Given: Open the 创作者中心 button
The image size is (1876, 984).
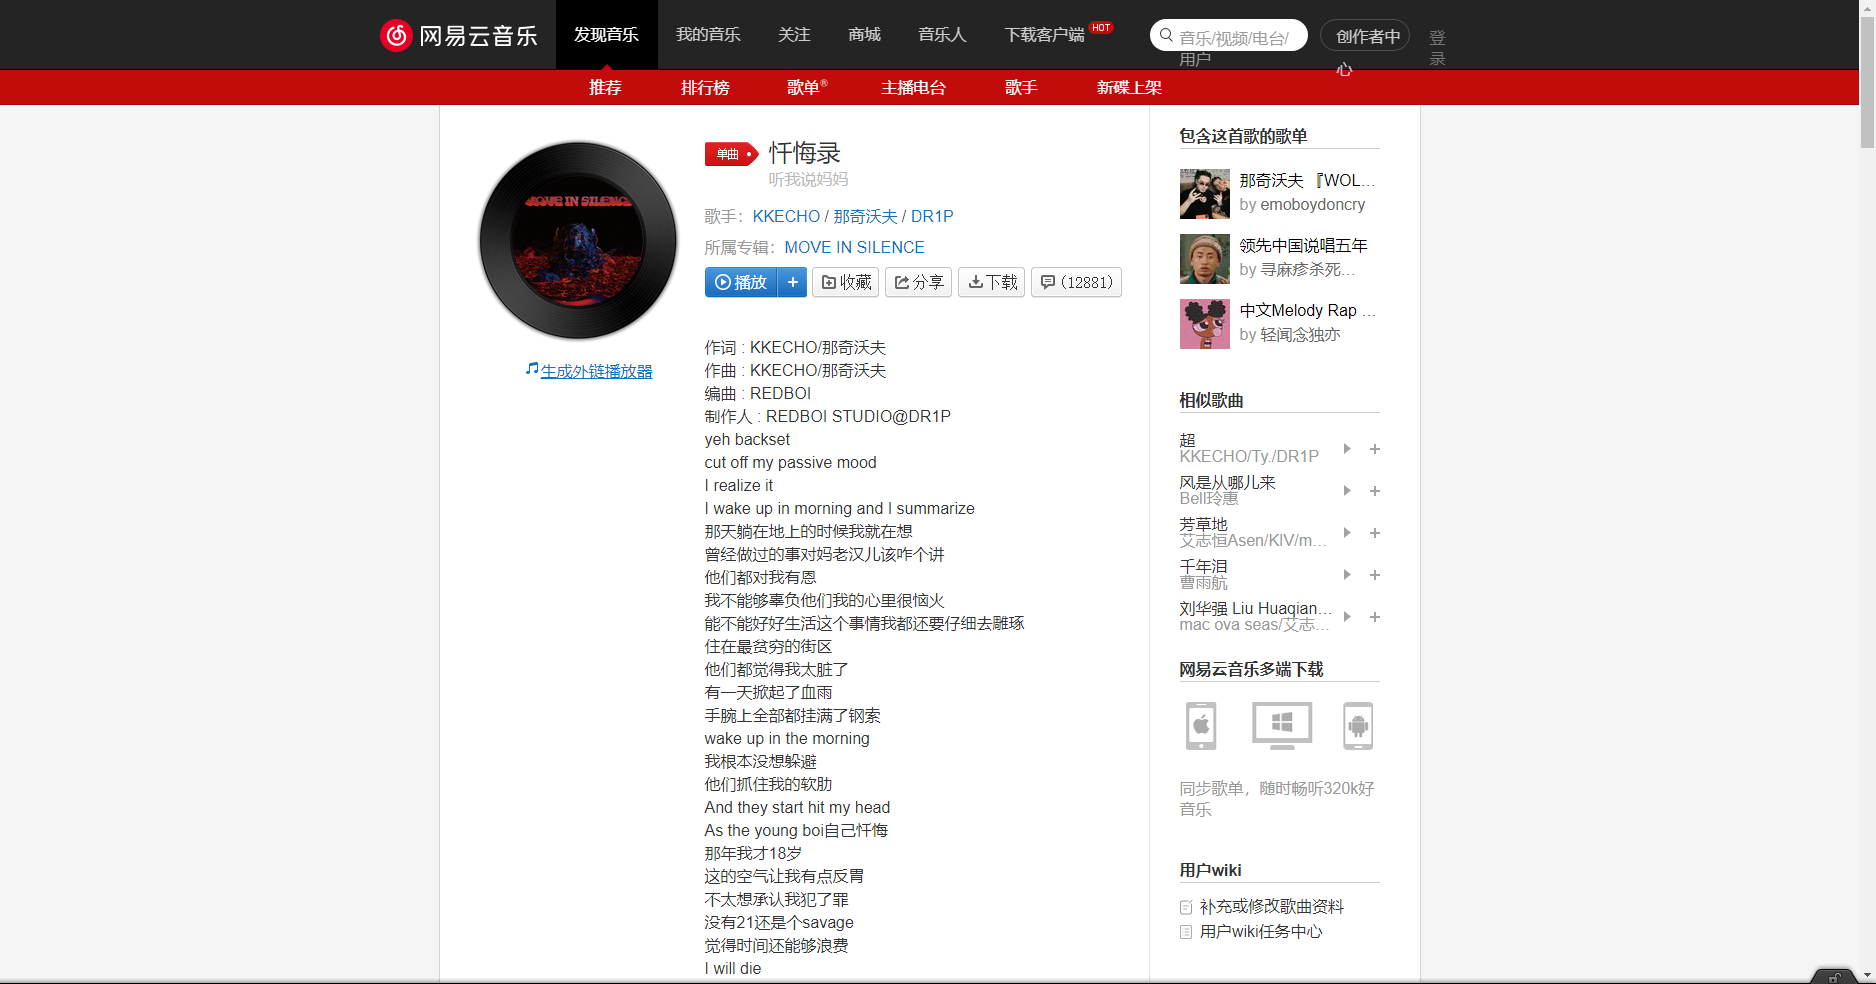Looking at the screenshot, I should [x=1364, y=34].
